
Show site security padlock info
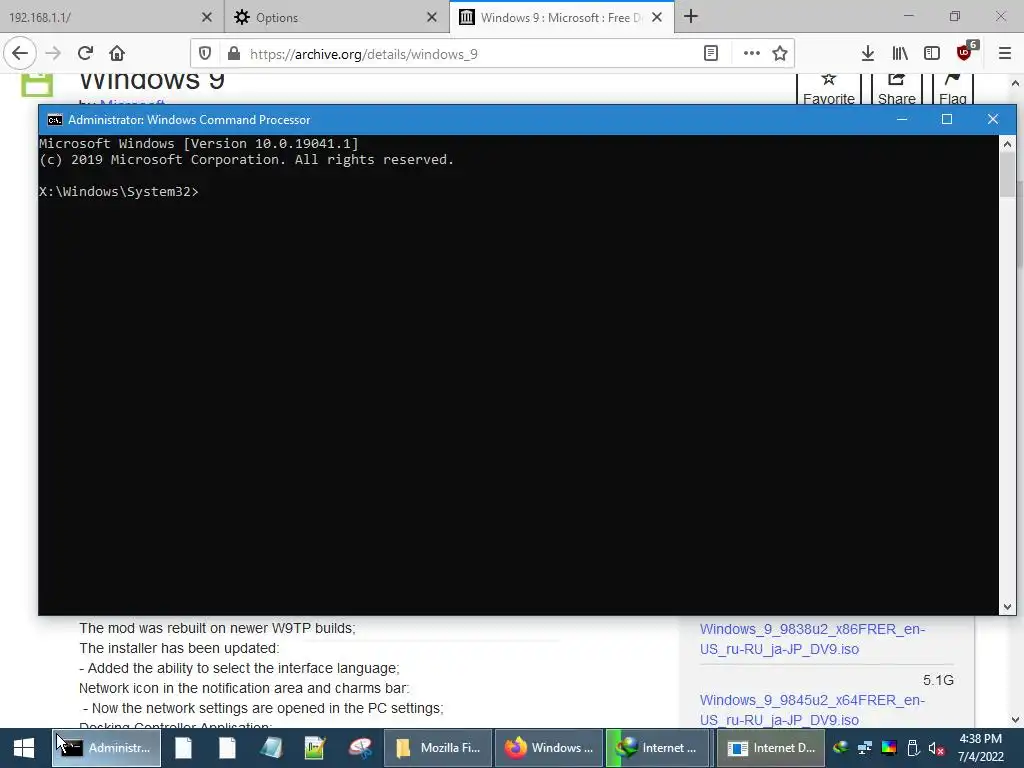(x=233, y=54)
